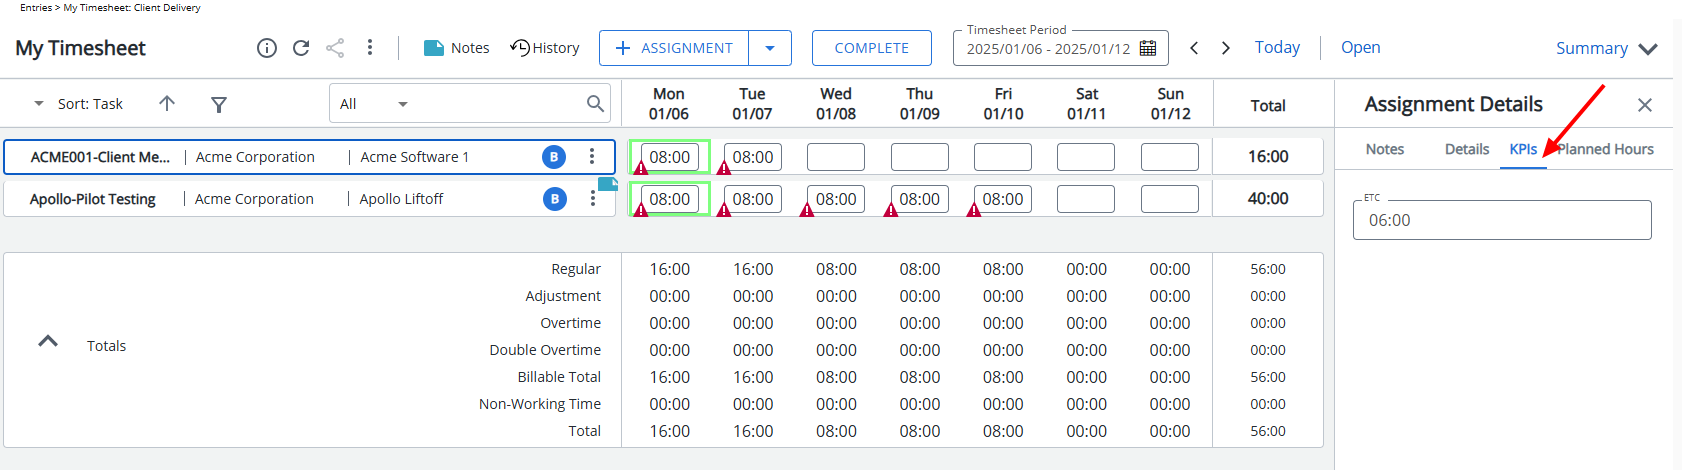This screenshot has width=1682, height=470.
Task: Click the Sun 01/12 column header
Action: [x=1170, y=103]
